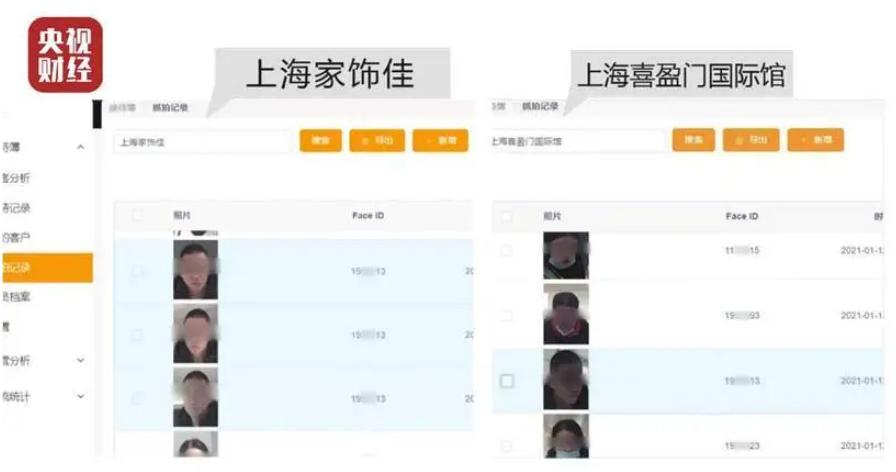Toggle select-all checkbox in the 上海家饰佳 table header
Screen dimensions: 896x472
point(137,215)
